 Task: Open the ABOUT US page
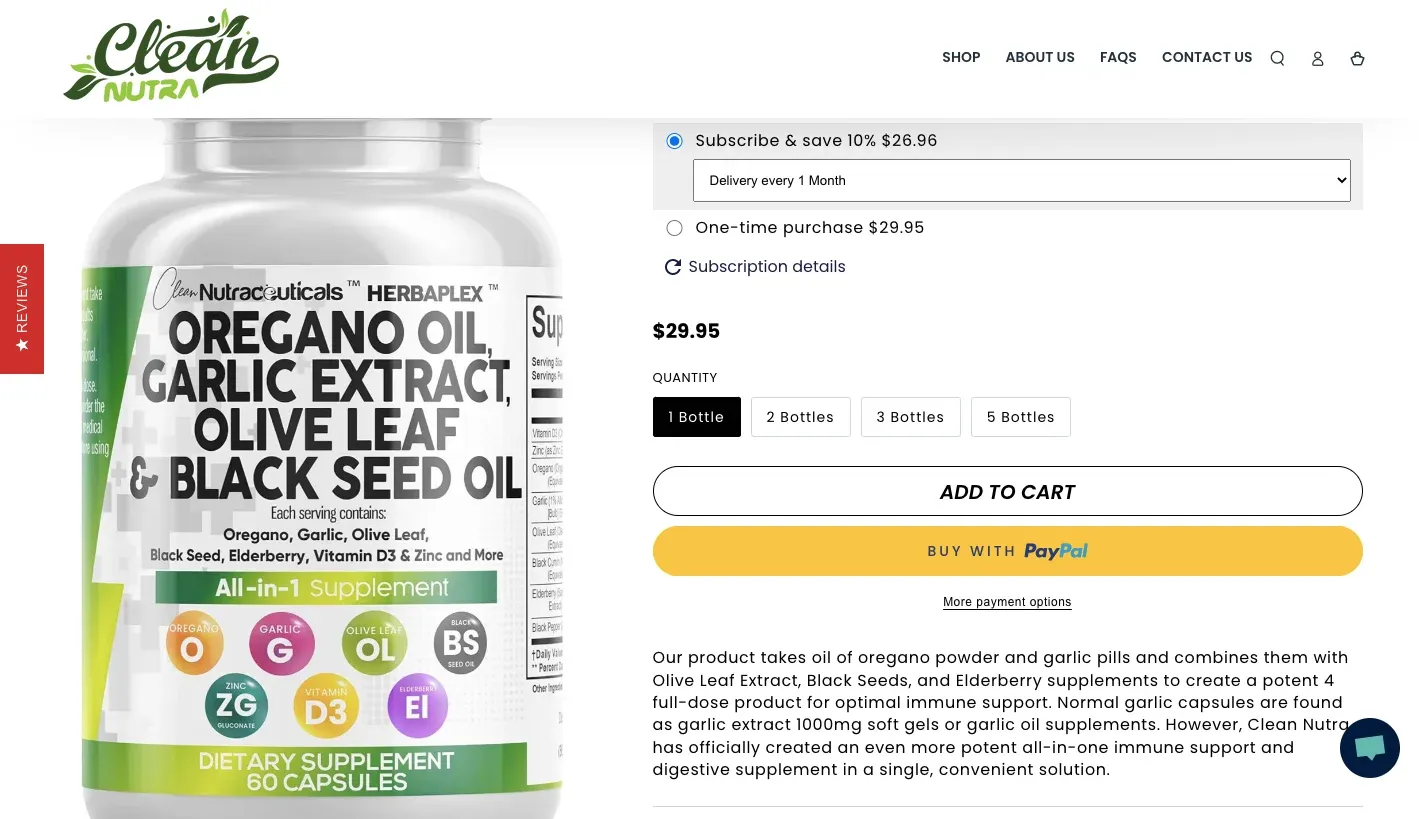click(x=1040, y=58)
